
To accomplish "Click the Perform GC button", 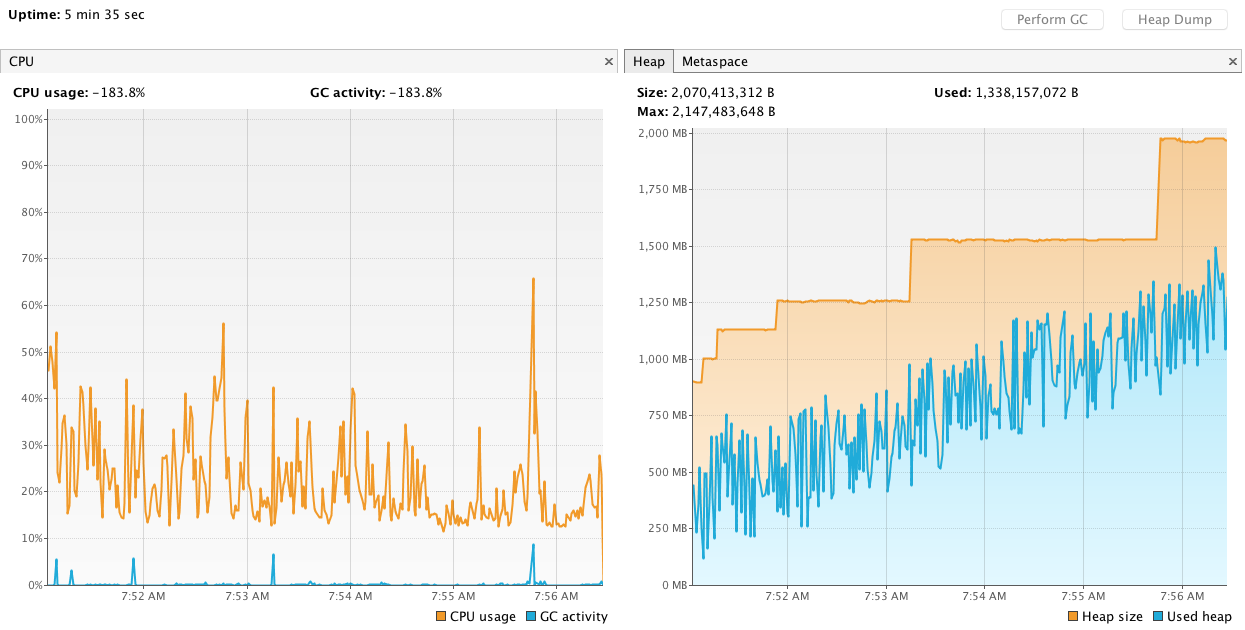I will pyautogui.click(x=1052, y=19).
